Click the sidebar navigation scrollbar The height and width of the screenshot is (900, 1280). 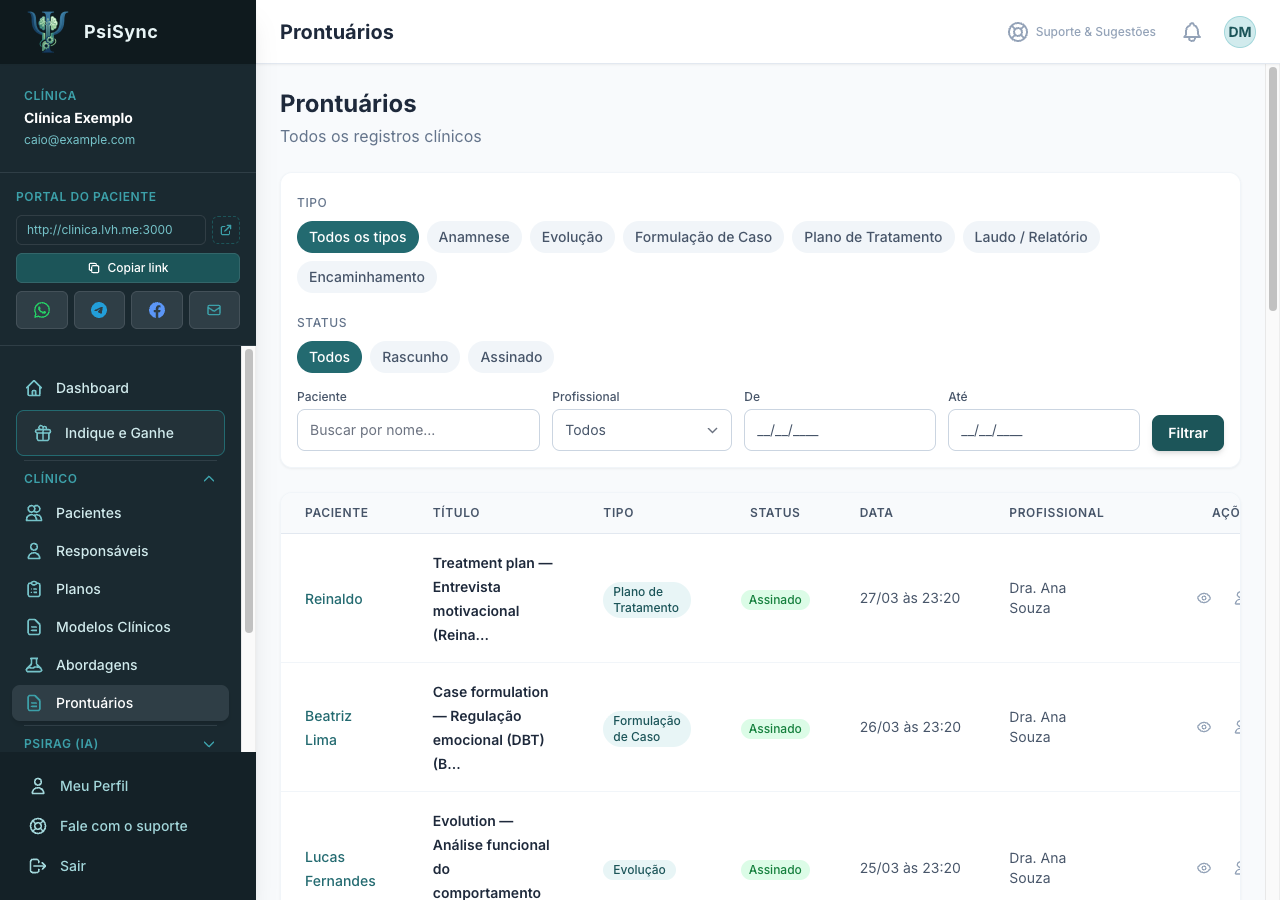coord(249,490)
